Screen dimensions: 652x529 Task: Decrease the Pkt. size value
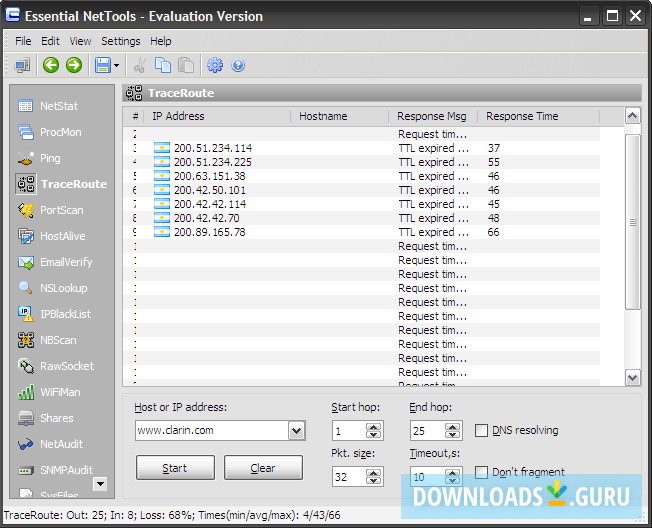click(373, 481)
